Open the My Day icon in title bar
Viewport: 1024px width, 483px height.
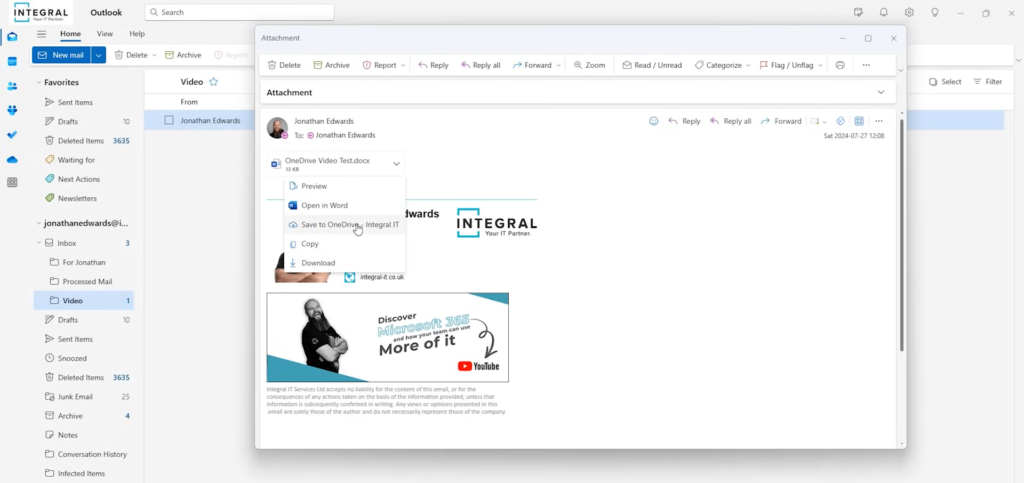click(x=858, y=12)
